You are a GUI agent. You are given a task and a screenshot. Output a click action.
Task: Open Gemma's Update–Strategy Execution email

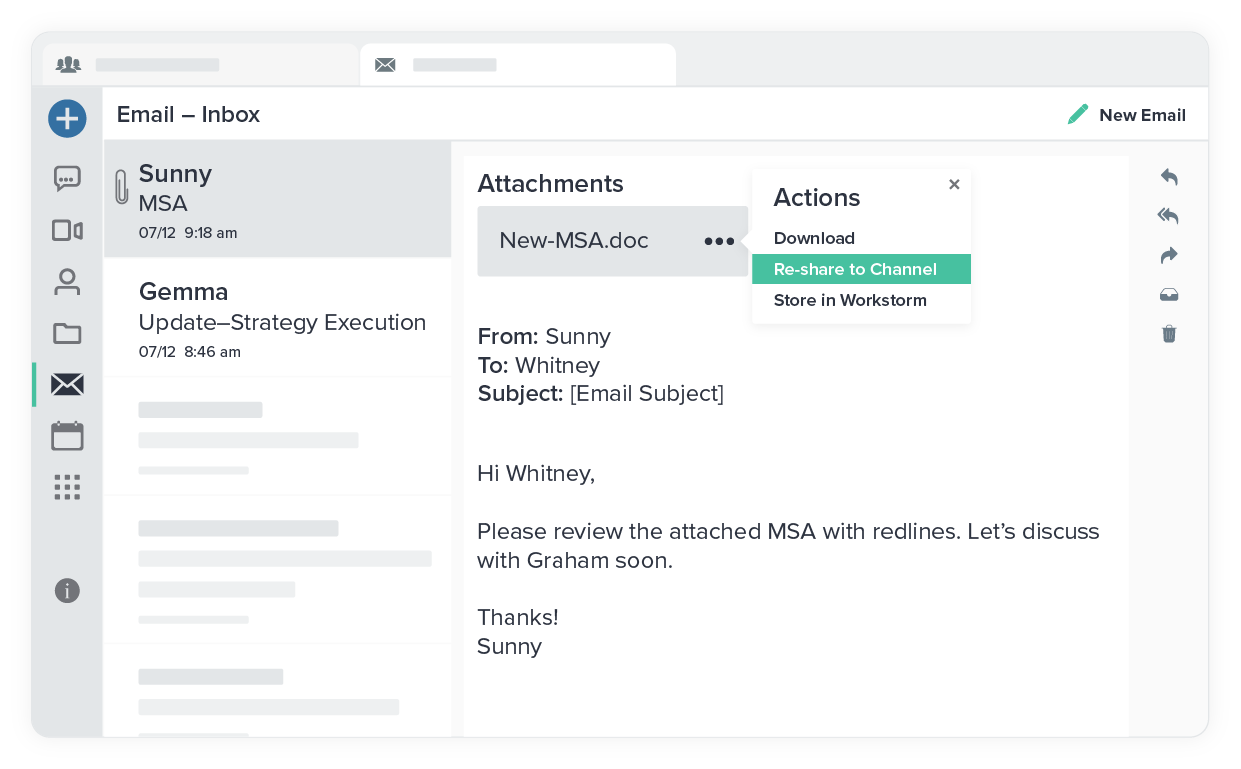point(281,322)
